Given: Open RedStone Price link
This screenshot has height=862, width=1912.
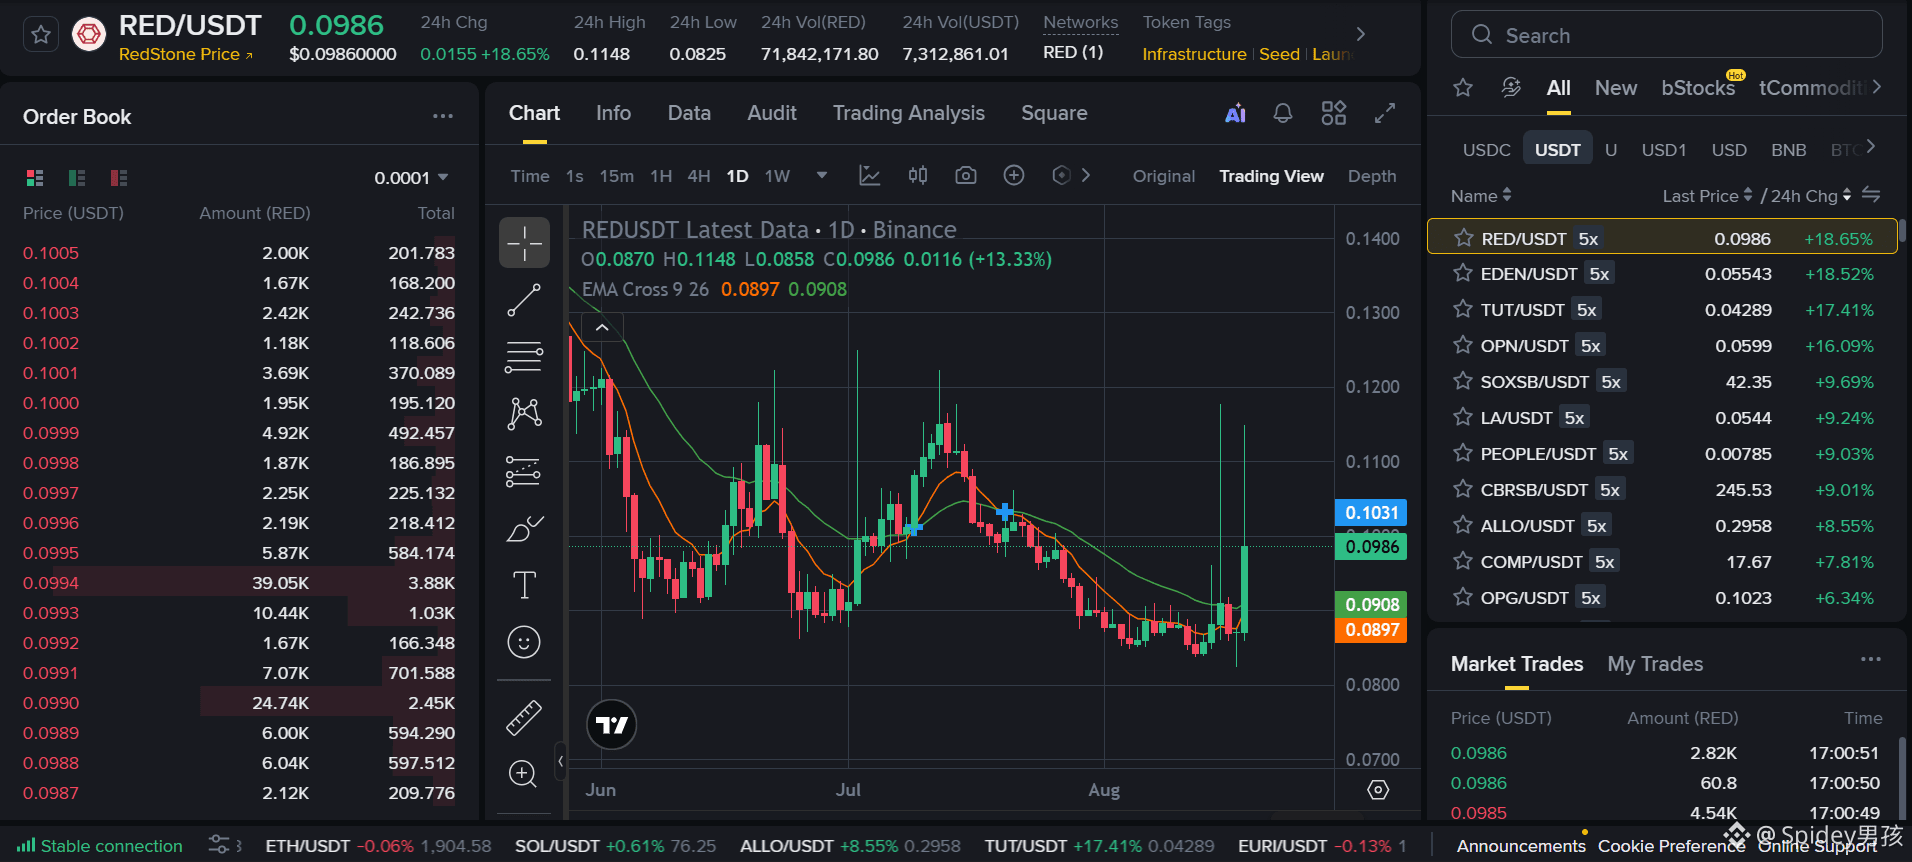Looking at the screenshot, I should coord(186,54).
